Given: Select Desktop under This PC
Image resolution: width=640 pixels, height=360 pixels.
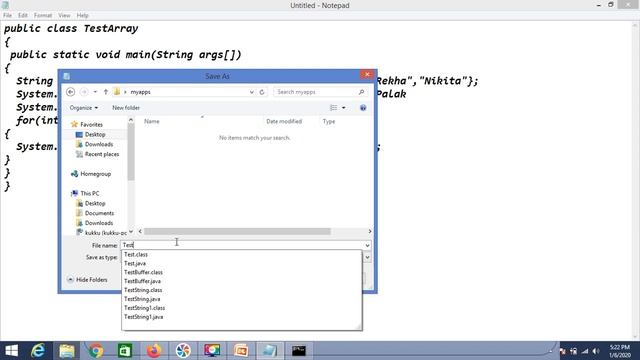Looking at the screenshot, I should point(95,203).
